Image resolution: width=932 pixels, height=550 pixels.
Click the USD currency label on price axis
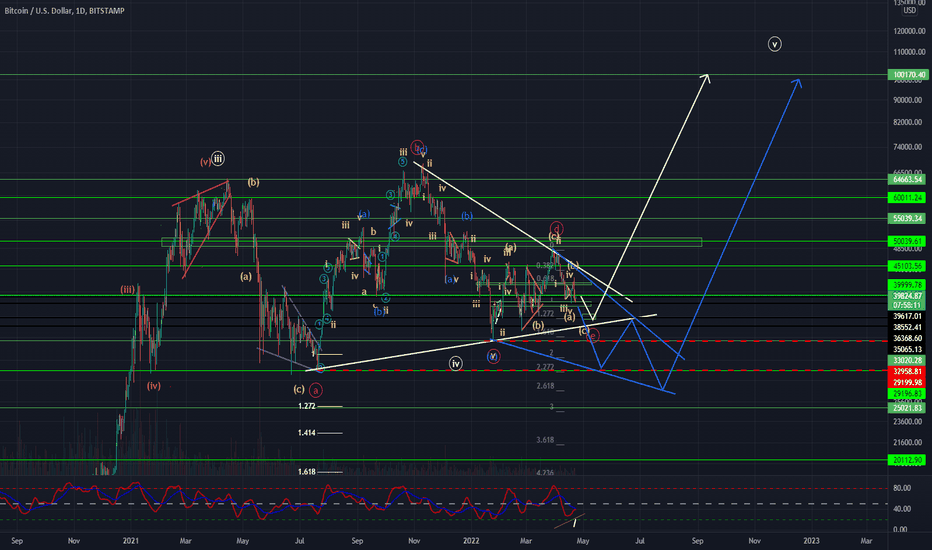tap(909, 11)
